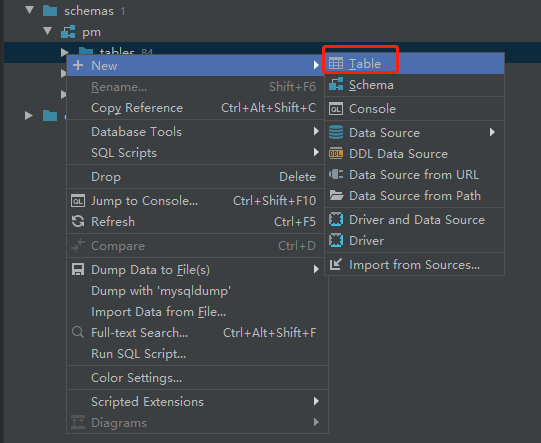Choose Data Source from Path
This screenshot has height=443, width=541.
coord(414,196)
